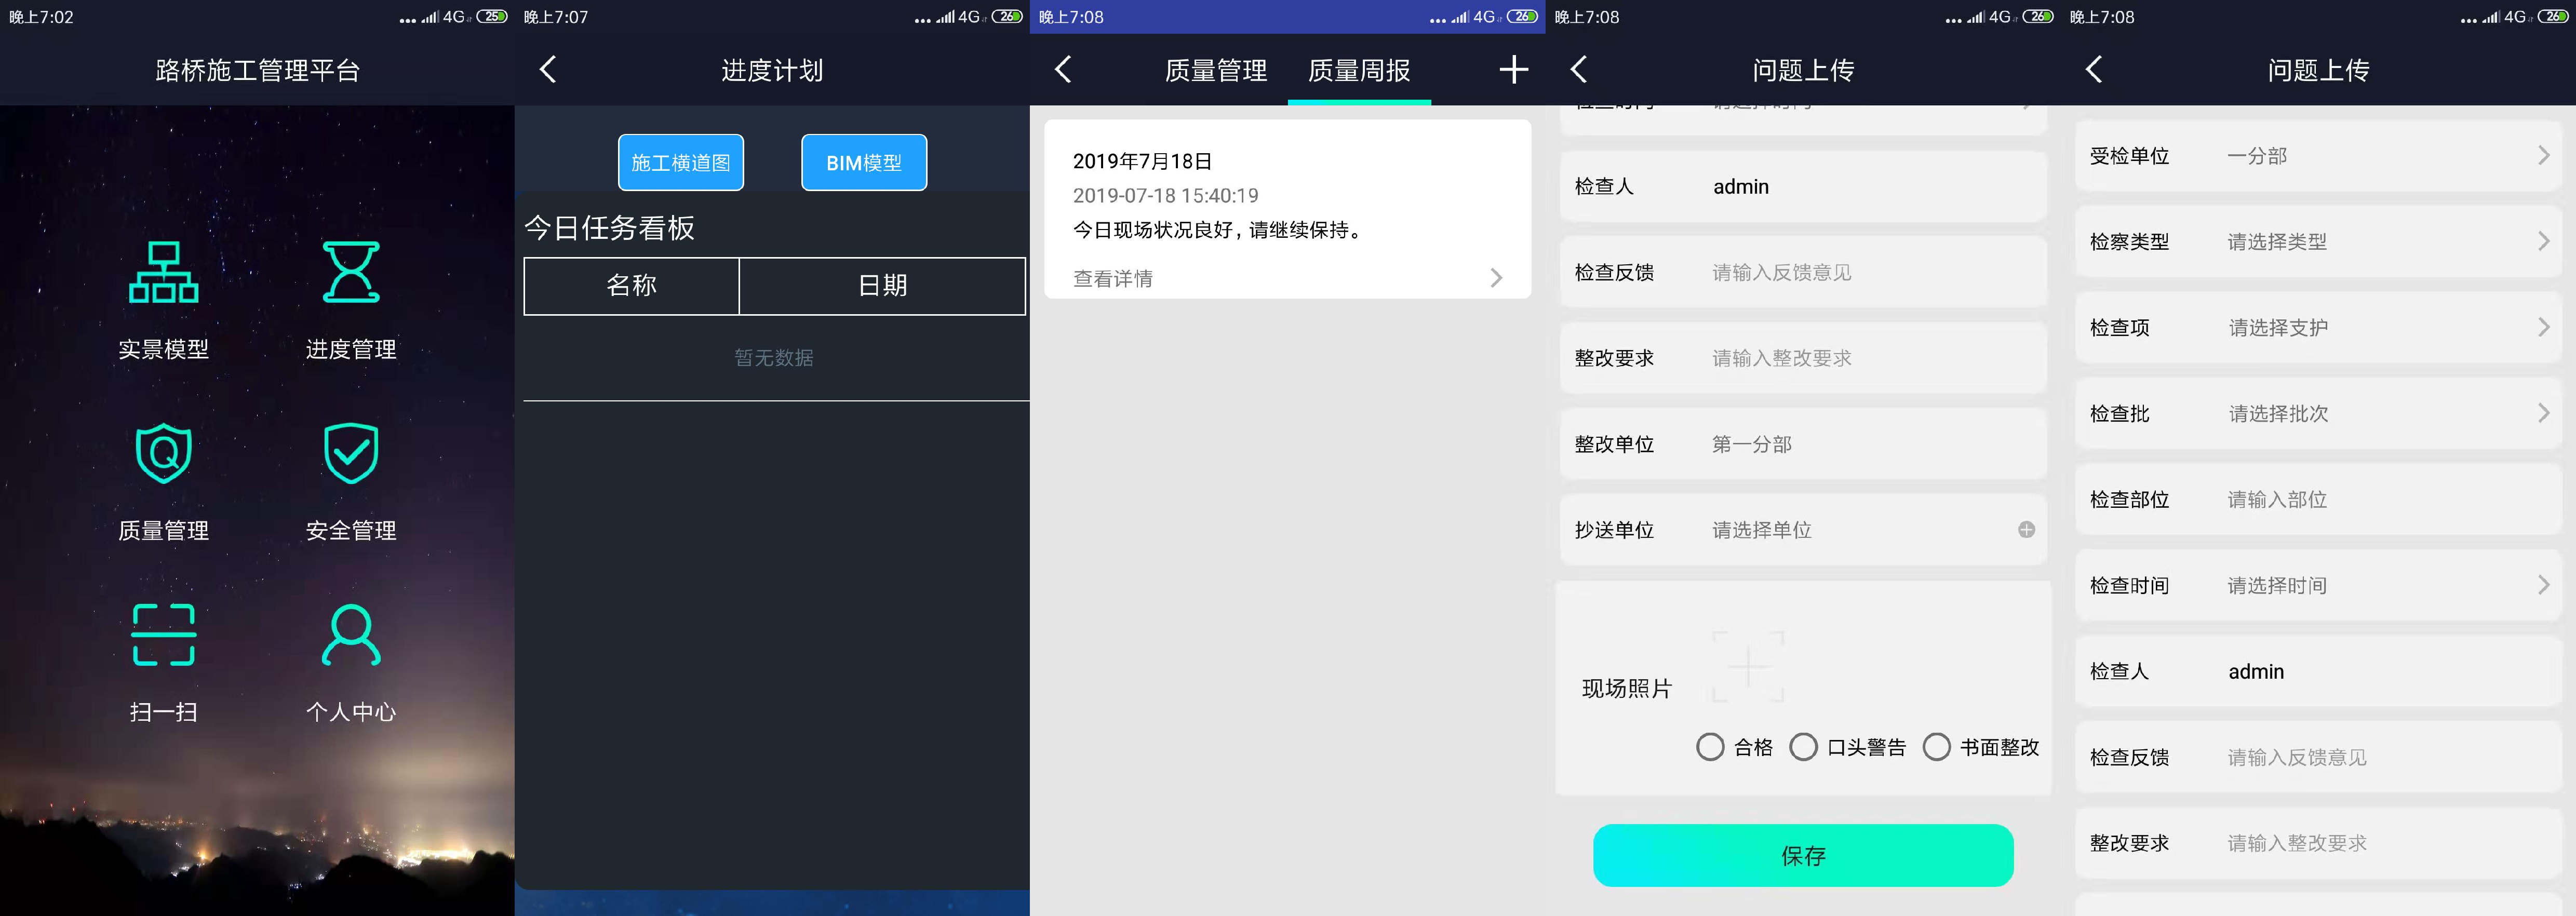The width and height of the screenshot is (2576, 916).
Task: Open report details via 查看详情 chevron
Action: pos(1496,278)
